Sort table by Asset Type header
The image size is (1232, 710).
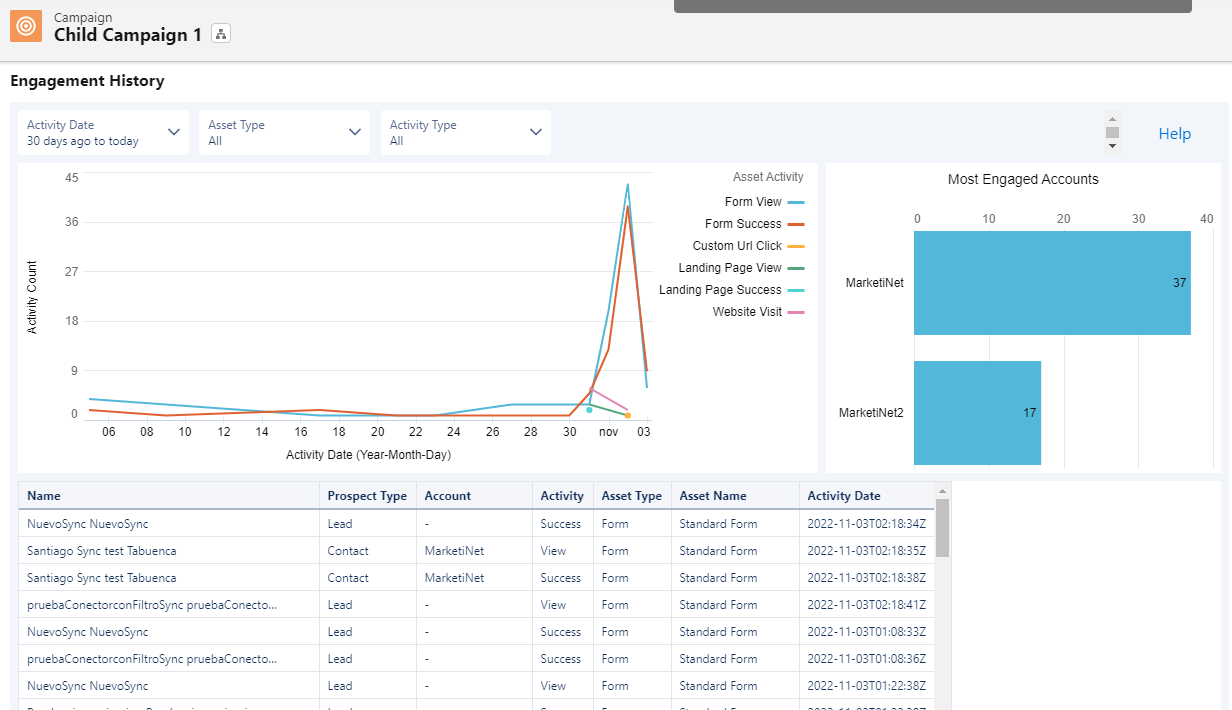pyautogui.click(x=632, y=496)
